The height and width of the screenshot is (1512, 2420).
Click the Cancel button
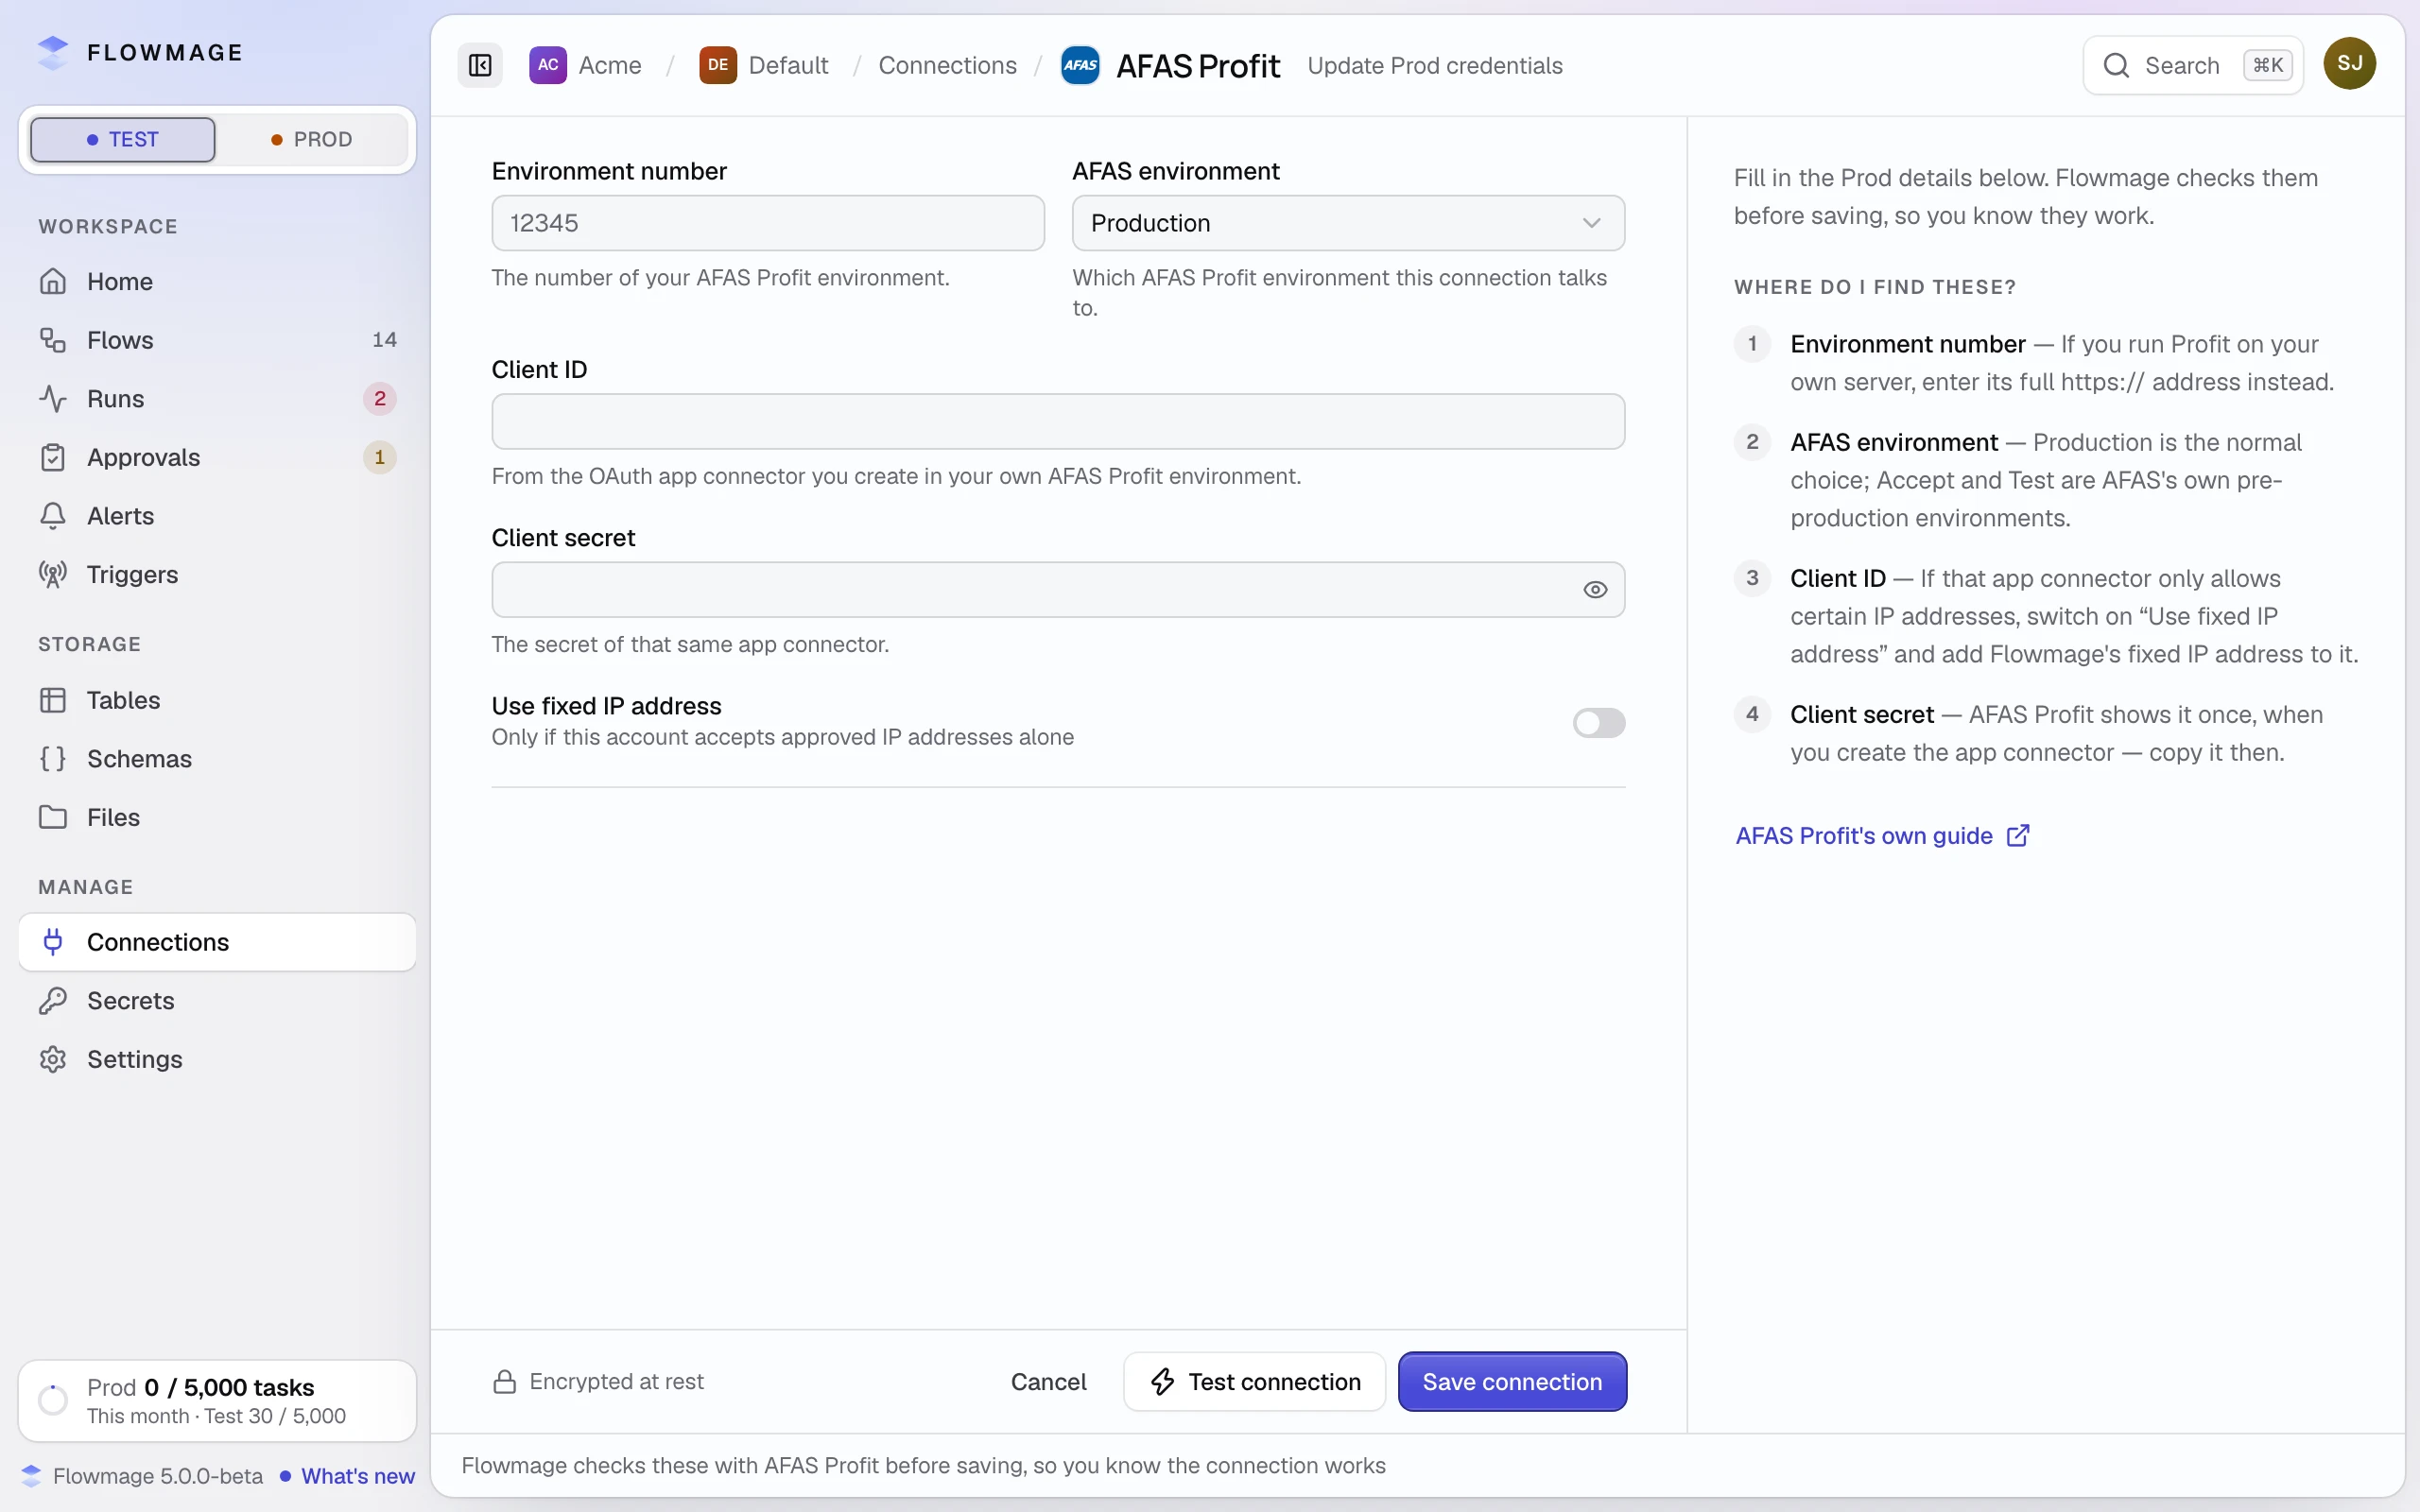click(x=1048, y=1382)
